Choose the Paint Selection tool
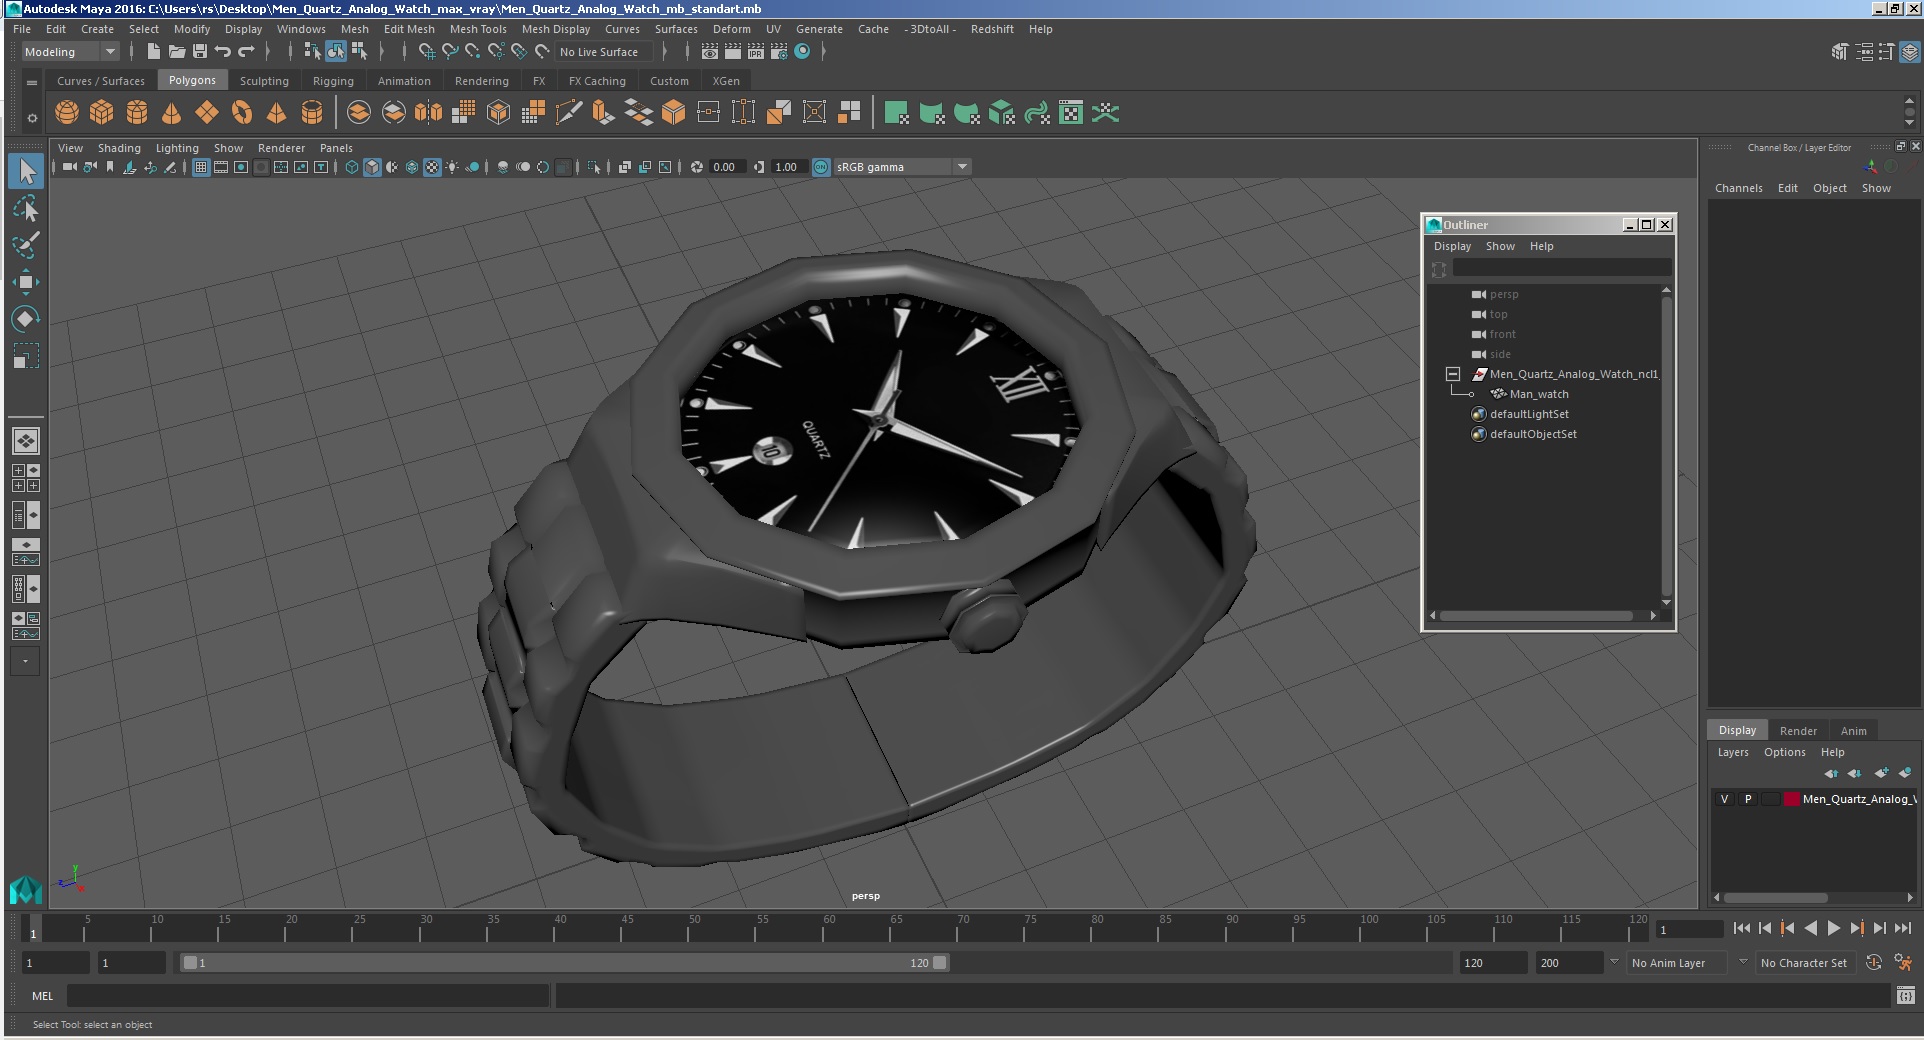Image resolution: width=1924 pixels, height=1040 pixels. pyautogui.click(x=26, y=245)
